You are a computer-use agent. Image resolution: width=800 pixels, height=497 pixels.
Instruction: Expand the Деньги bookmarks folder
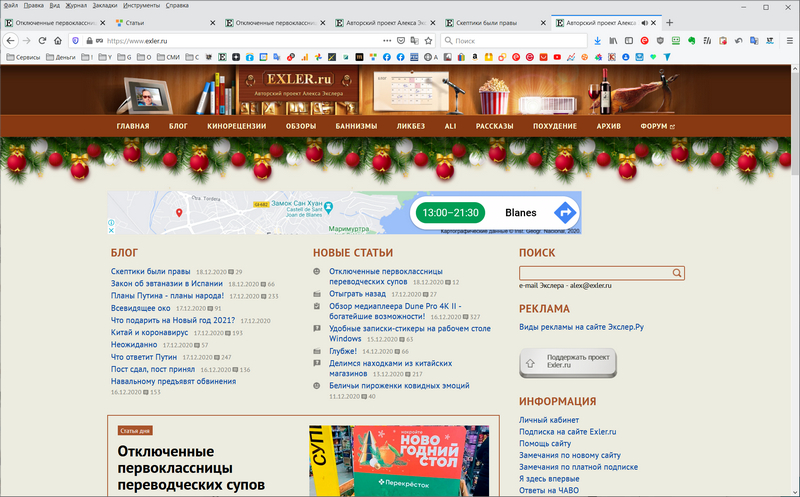pos(60,57)
